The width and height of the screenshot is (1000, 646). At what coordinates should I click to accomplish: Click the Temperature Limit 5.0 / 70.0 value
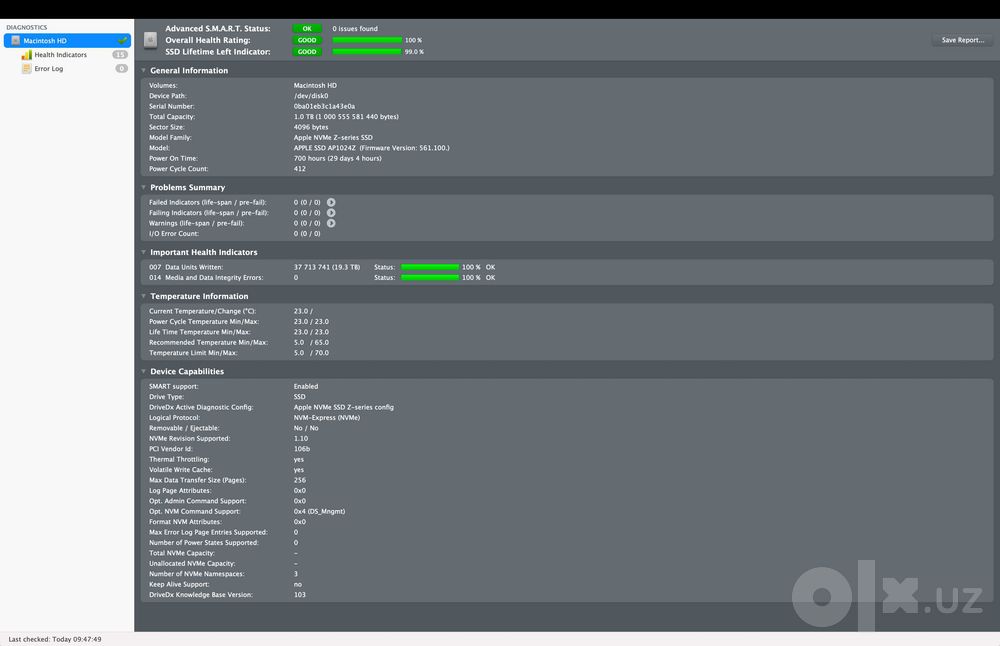(311, 353)
